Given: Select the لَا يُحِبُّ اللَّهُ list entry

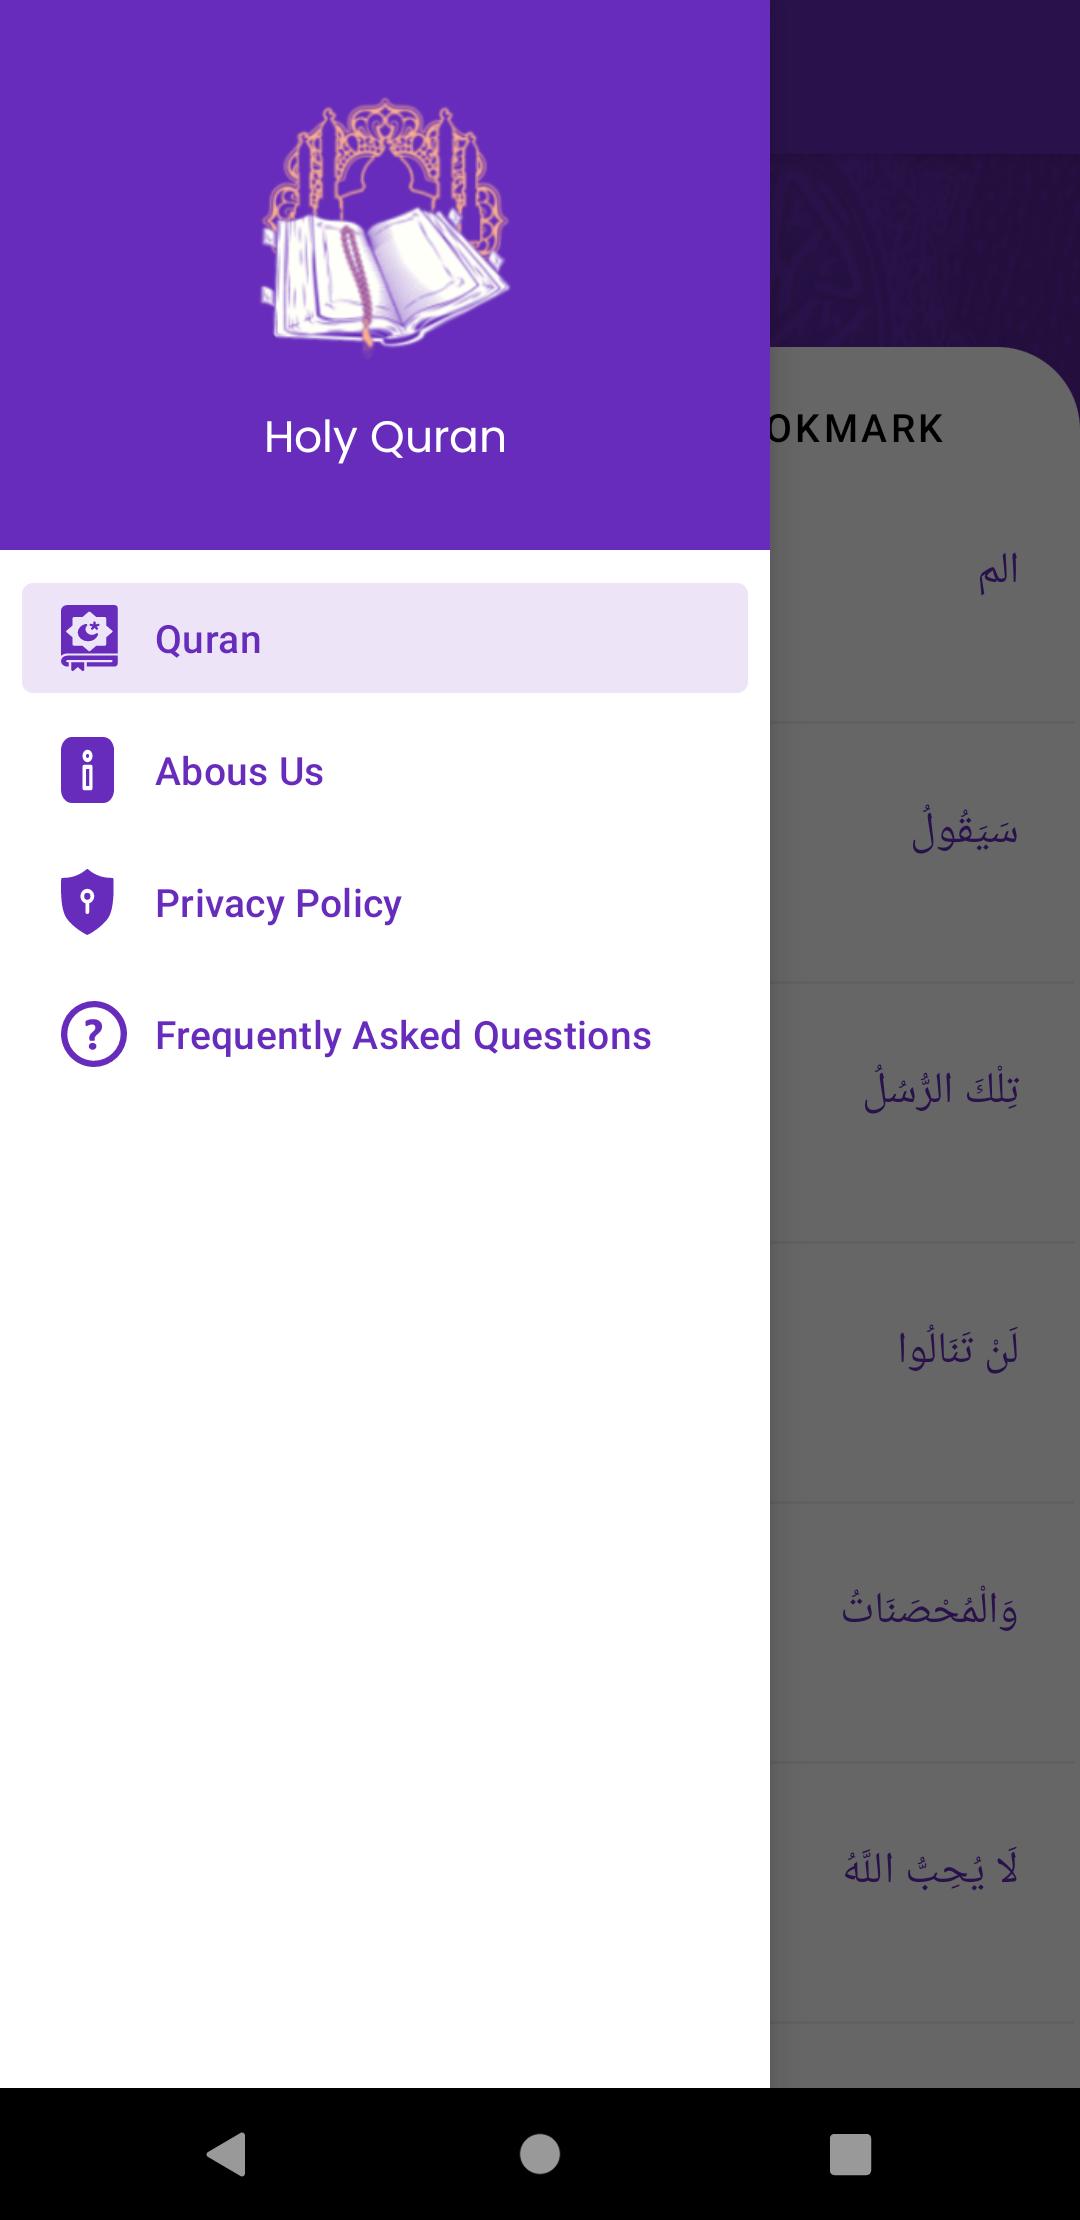Looking at the screenshot, I should click(x=925, y=1893).
